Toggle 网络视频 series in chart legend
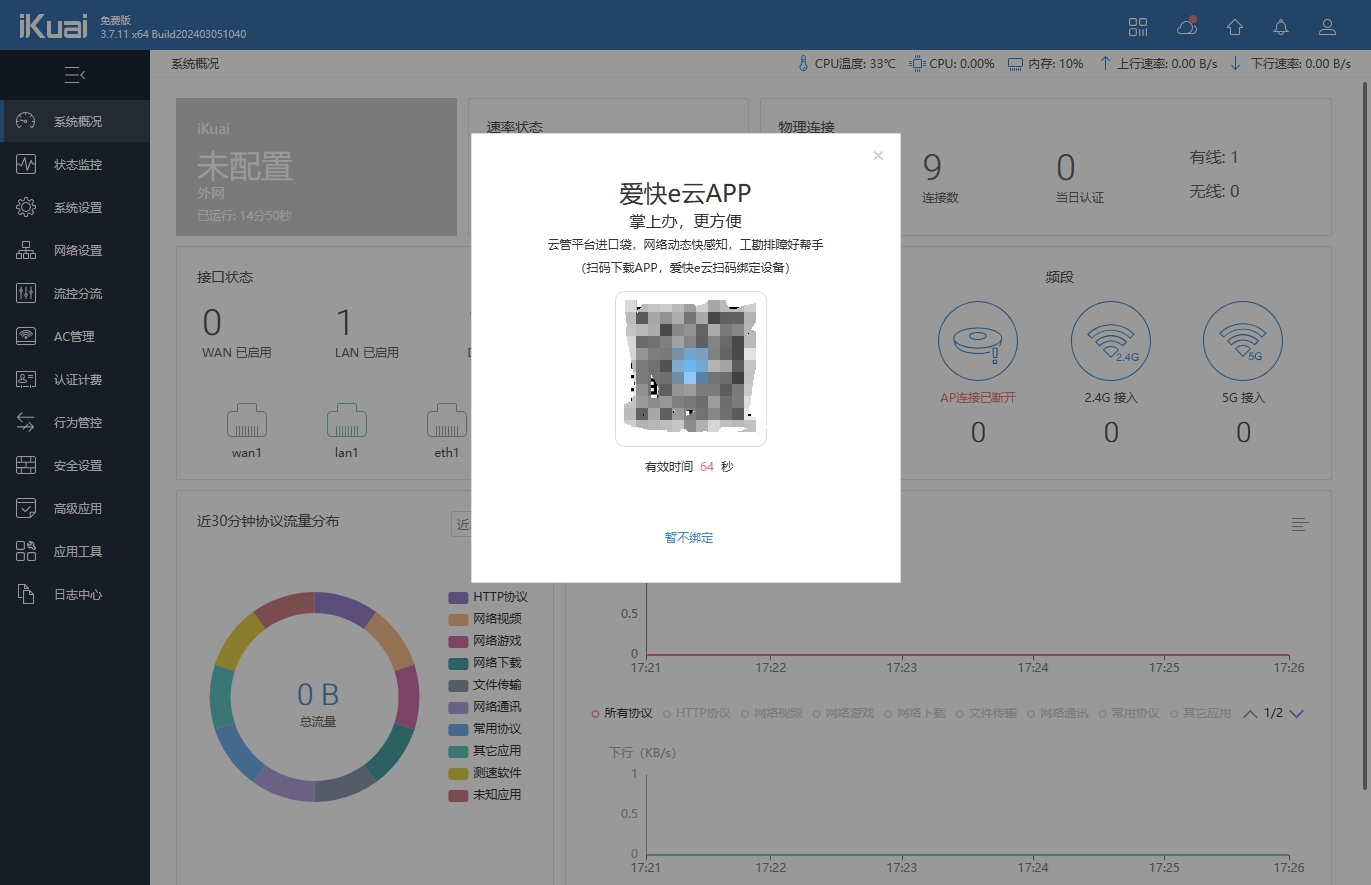Image resolution: width=1371 pixels, height=885 pixels. pyautogui.click(x=777, y=713)
